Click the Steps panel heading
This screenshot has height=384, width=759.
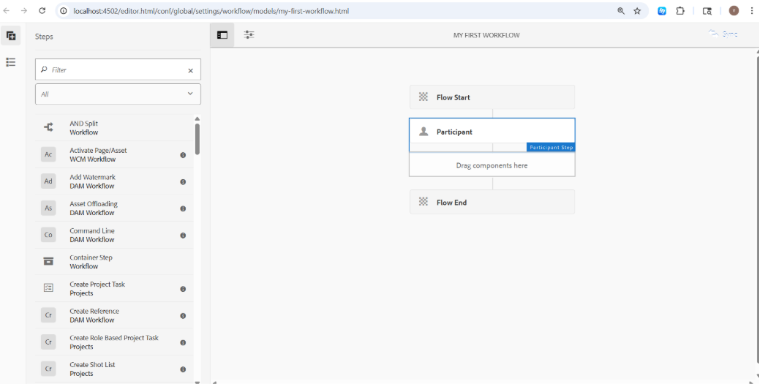(x=44, y=37)
